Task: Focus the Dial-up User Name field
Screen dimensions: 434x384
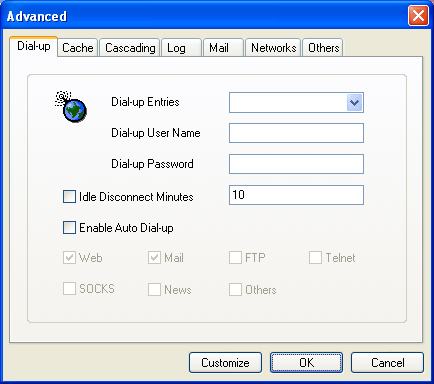Action: tap(296, 133)
